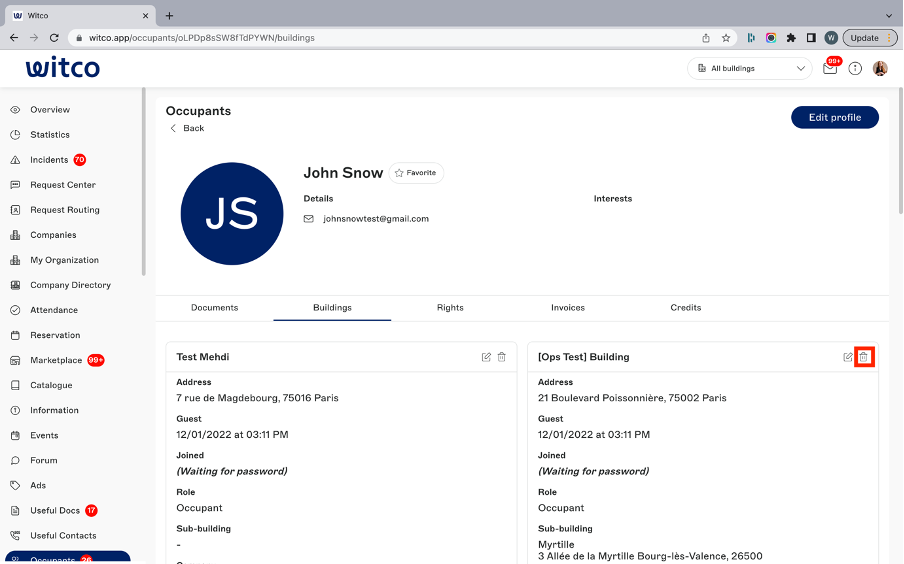Open the user avatar menu
Image resolution: width=904 pixels, height=564 pixels.
click(x=880, y=69)
